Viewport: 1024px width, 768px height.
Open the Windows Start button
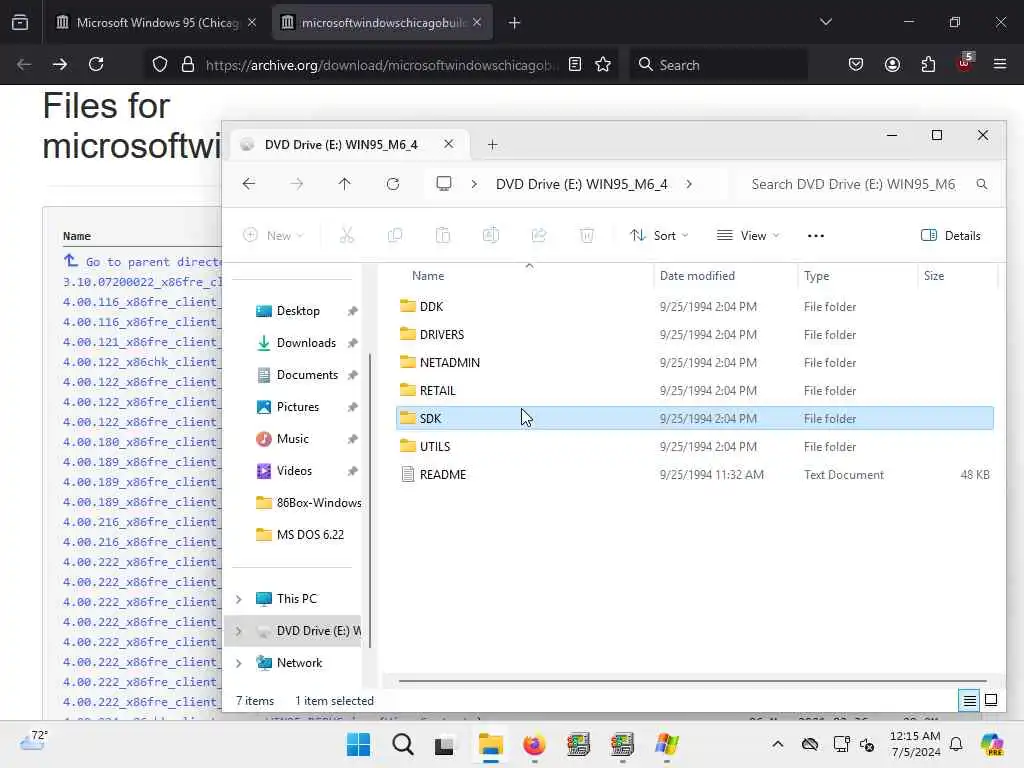tap(358, 744)
